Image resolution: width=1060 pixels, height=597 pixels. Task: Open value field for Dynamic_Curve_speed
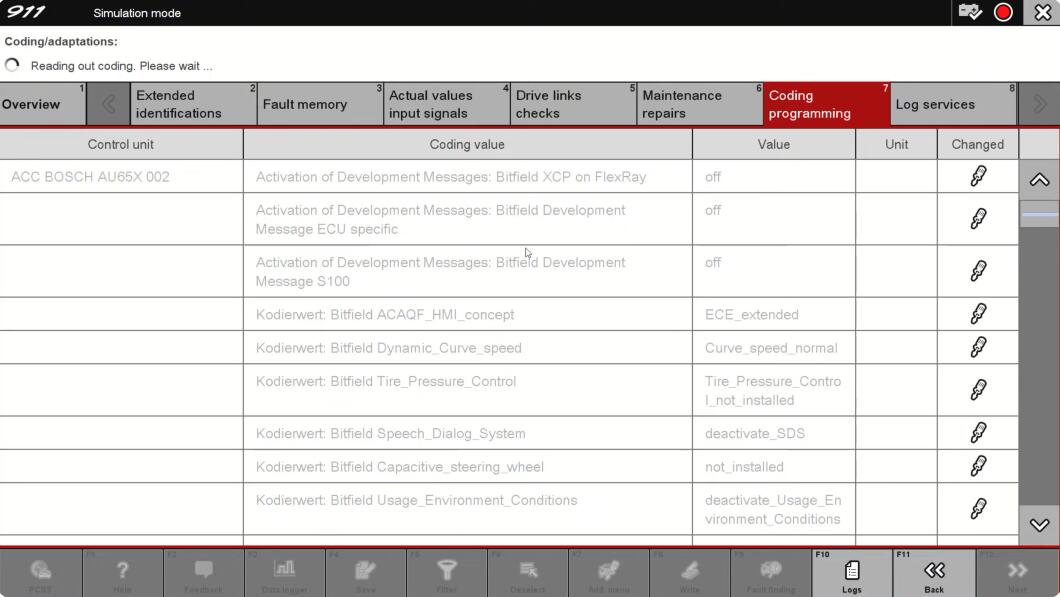pyautogui.click(x=773, y=348)
